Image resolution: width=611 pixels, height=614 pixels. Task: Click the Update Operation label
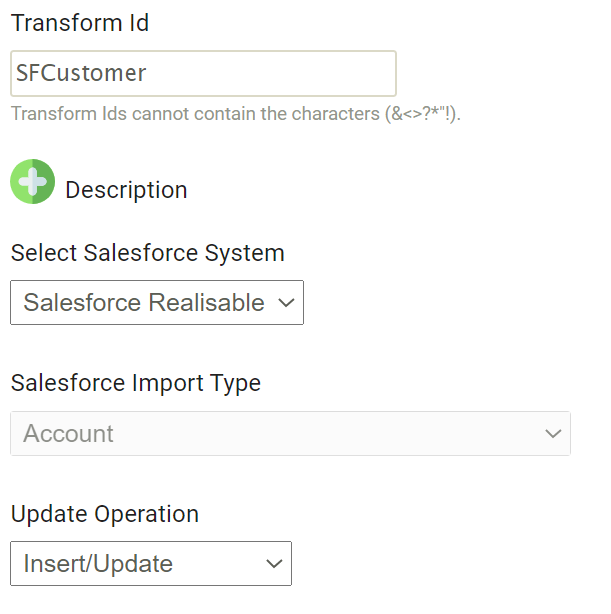pos(105,514)
